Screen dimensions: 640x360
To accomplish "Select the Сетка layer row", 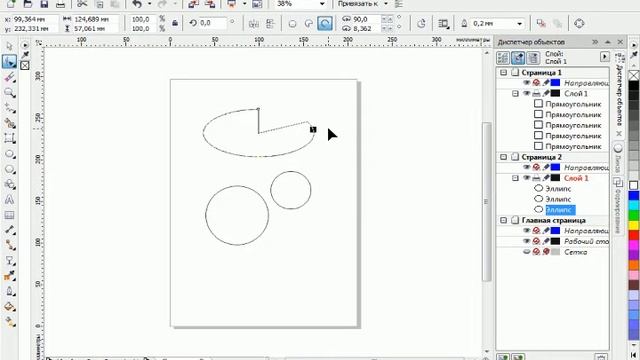I will pos(576,252).
